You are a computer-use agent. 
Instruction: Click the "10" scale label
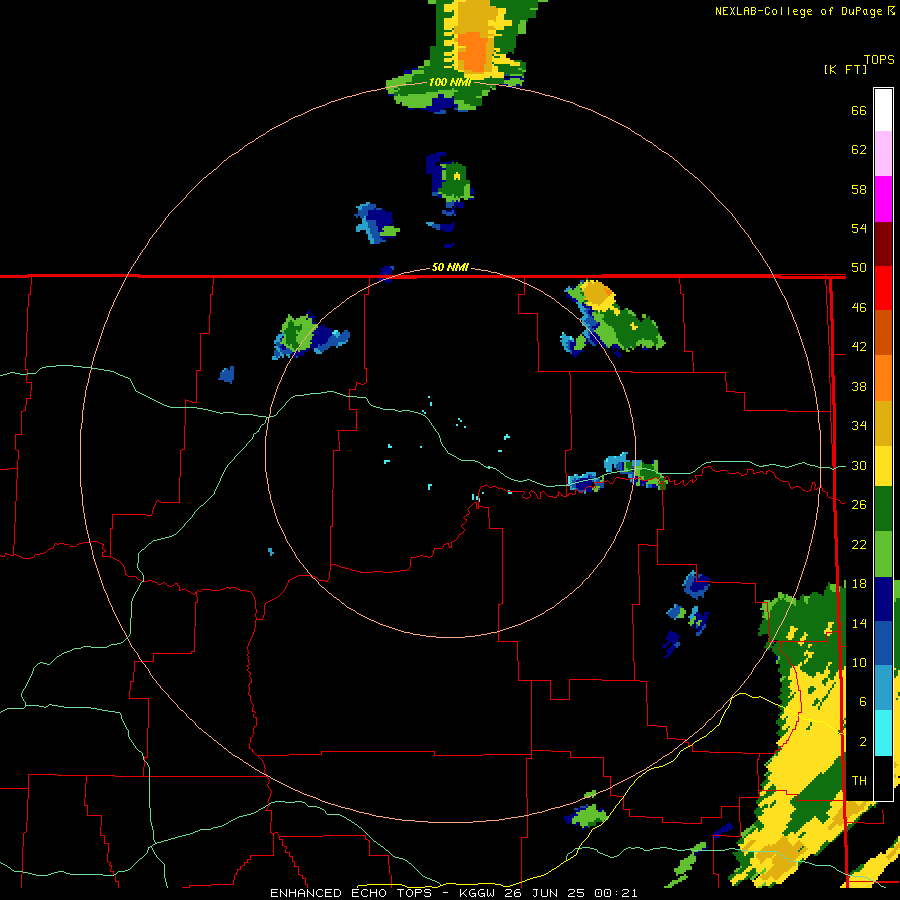[859, 663]
